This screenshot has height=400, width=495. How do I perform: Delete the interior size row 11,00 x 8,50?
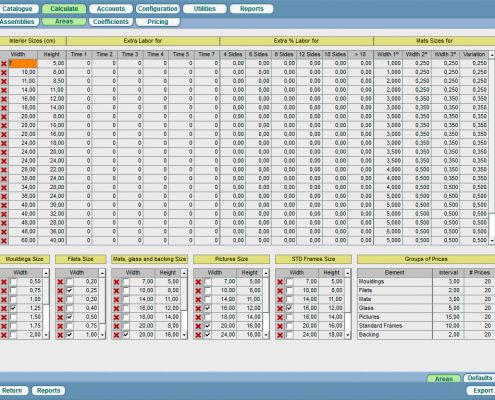click(x=4, y=81)
